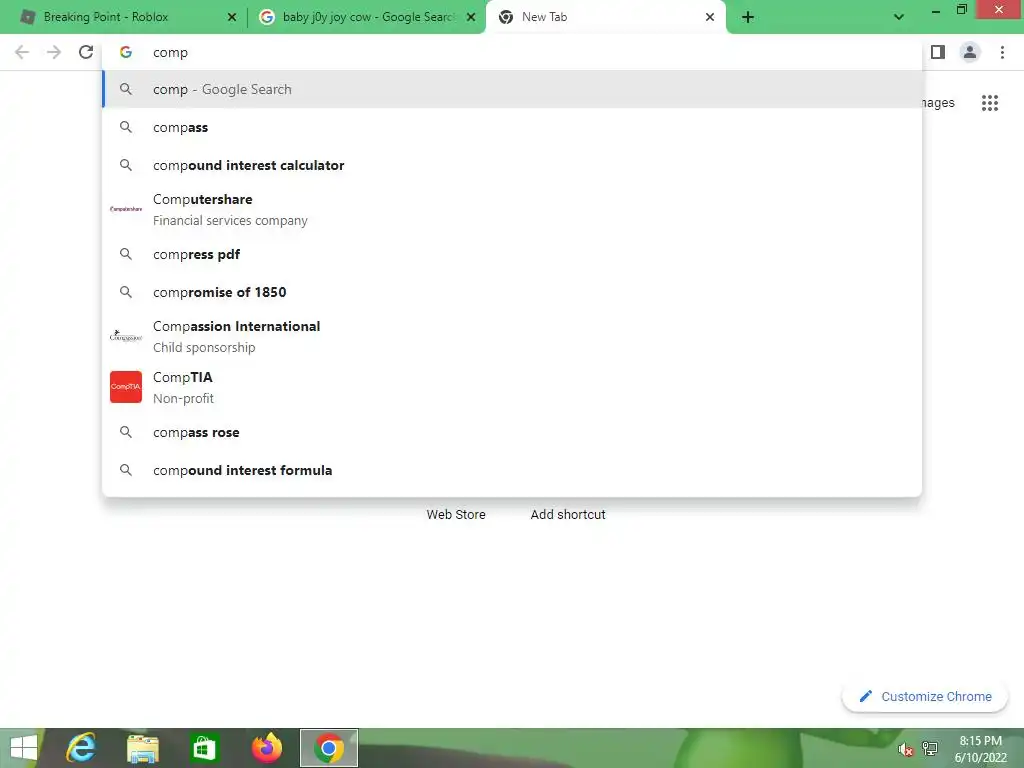Viewport: 1024px width, 768px height.
Task: Expand the tab search chevron
Action: click(x=899, y=17)
